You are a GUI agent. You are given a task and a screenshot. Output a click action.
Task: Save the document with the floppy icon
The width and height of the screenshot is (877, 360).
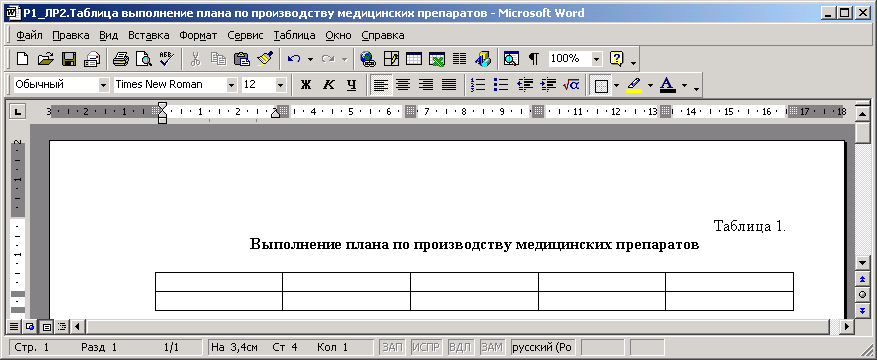(68, 58)
